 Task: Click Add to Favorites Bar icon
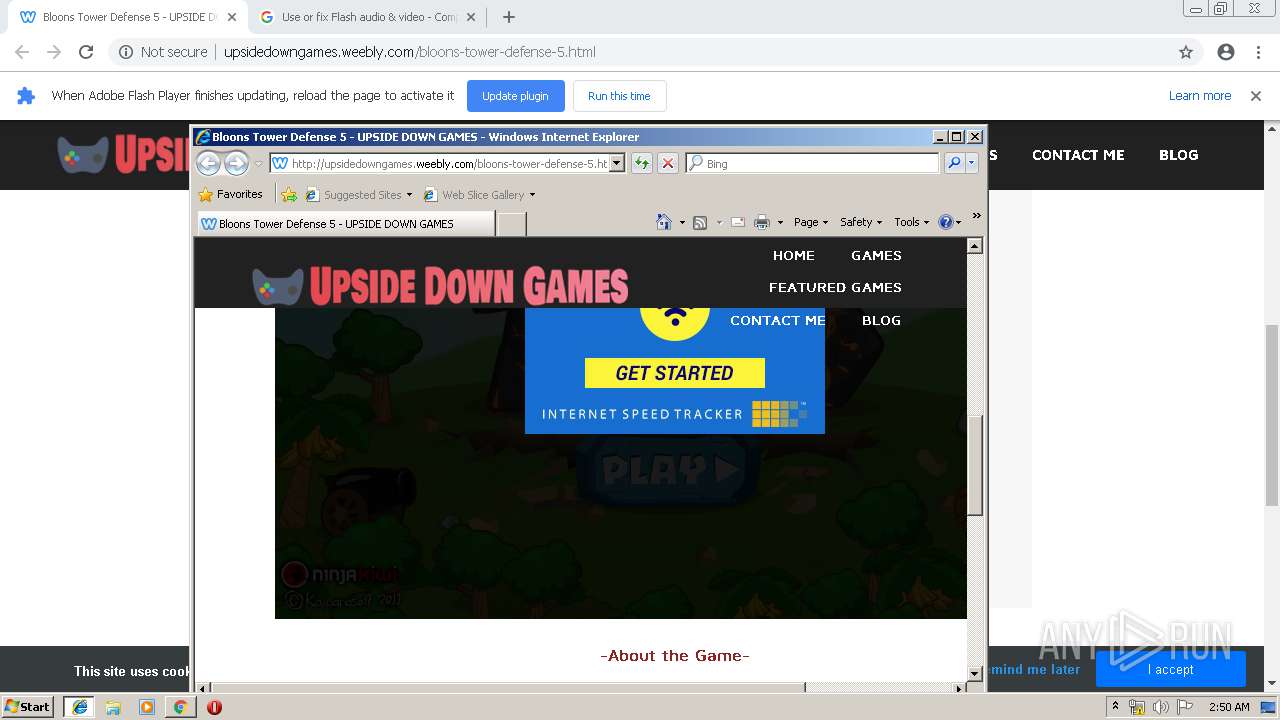click(x=289, y=194)
